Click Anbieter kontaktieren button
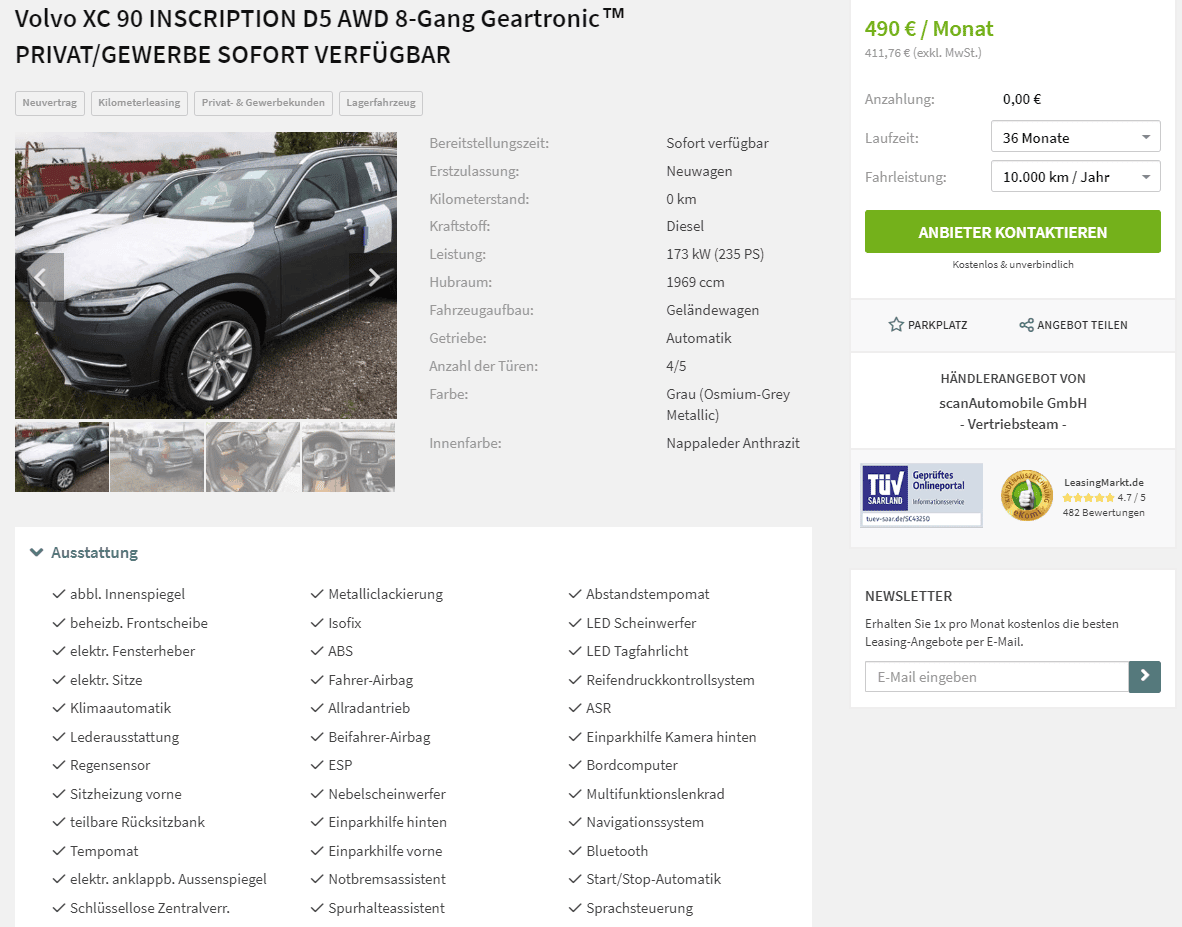The height and width of the screenshot is (927, 1182). 1012,232
